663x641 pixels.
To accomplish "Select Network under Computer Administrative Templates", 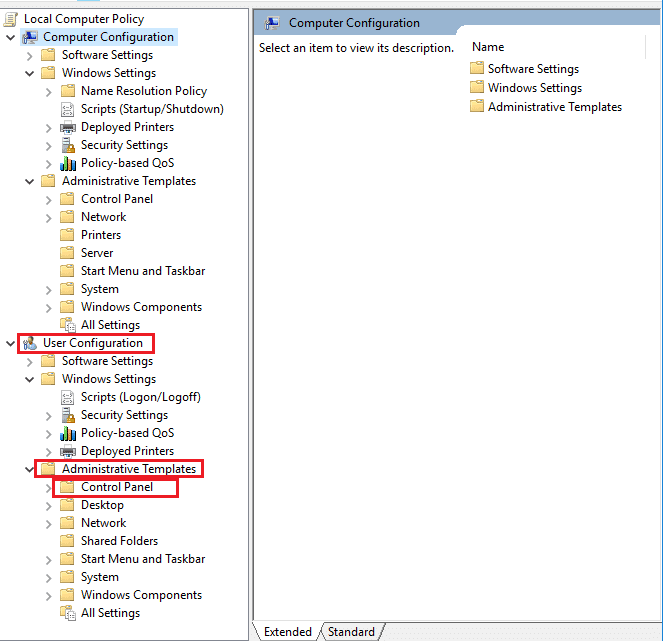I will pyautogui.click(x=104, y=217).
